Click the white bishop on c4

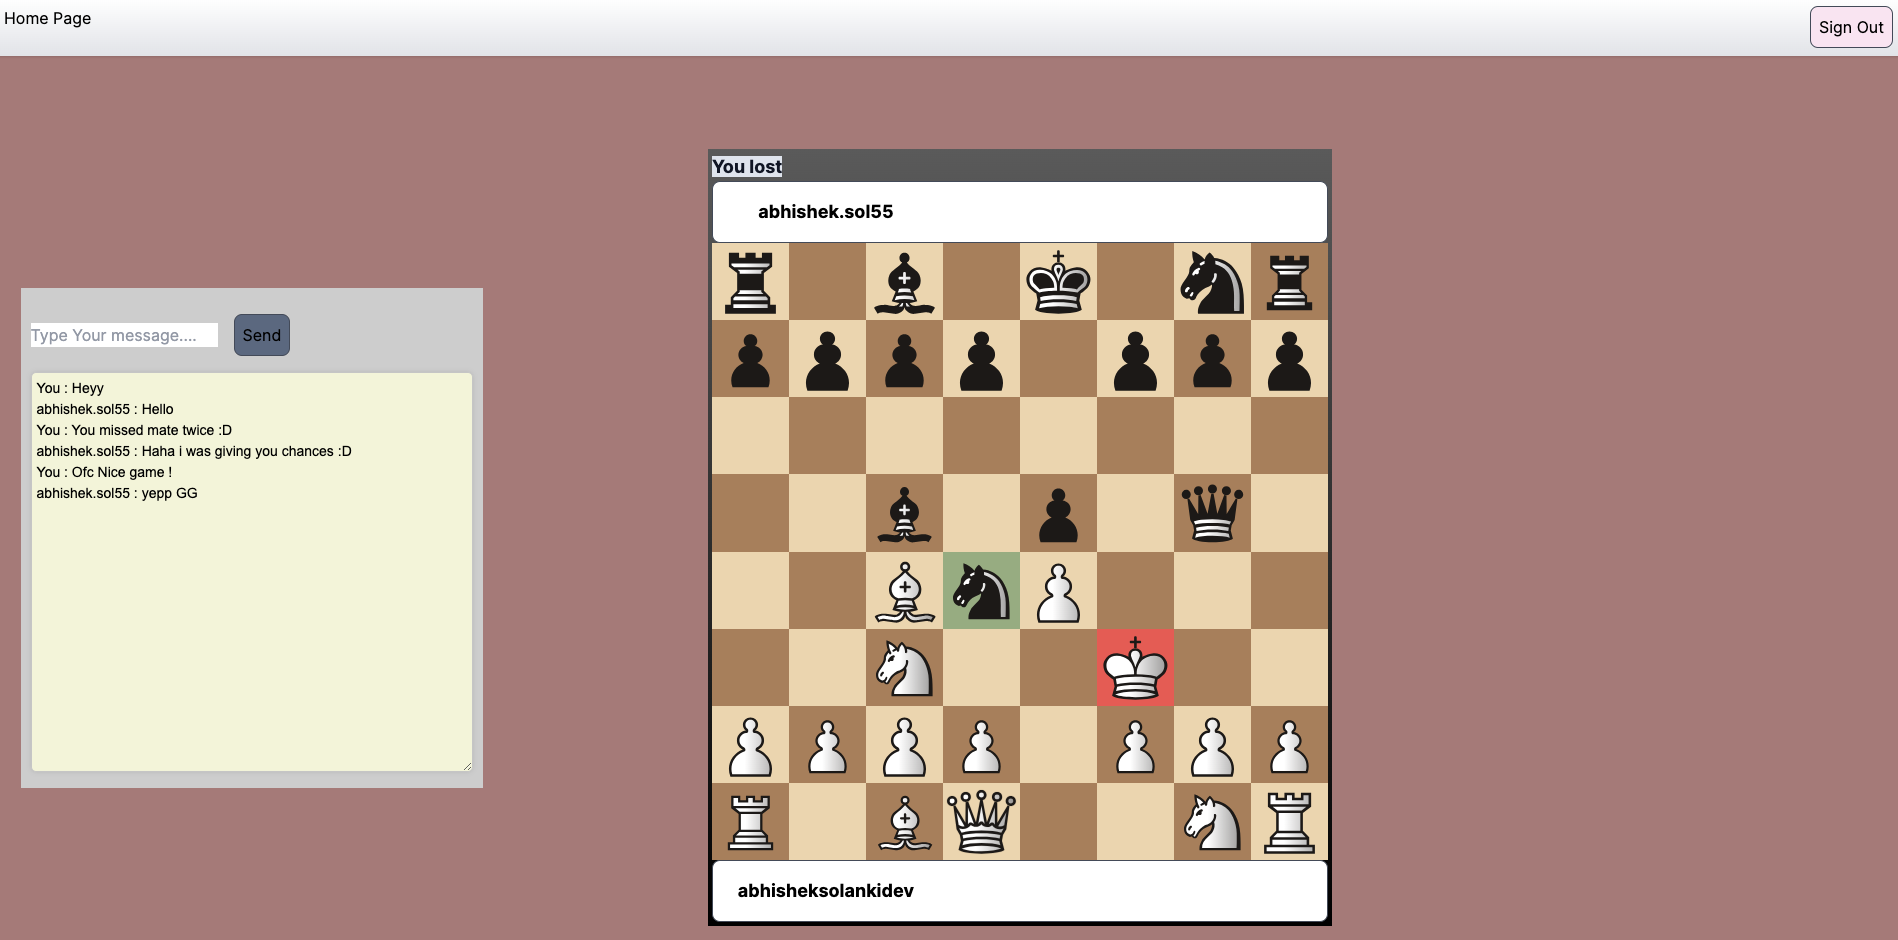(904, 590)
